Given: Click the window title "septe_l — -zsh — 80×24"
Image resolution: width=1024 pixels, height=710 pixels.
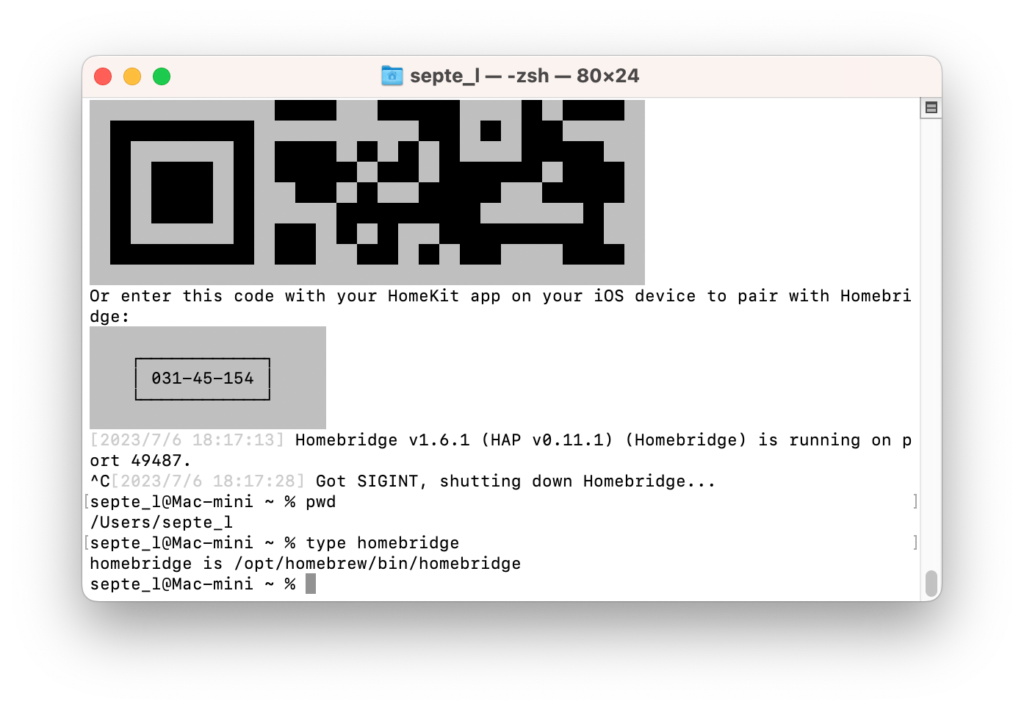Looking at the screenshot, I should 524,76.
